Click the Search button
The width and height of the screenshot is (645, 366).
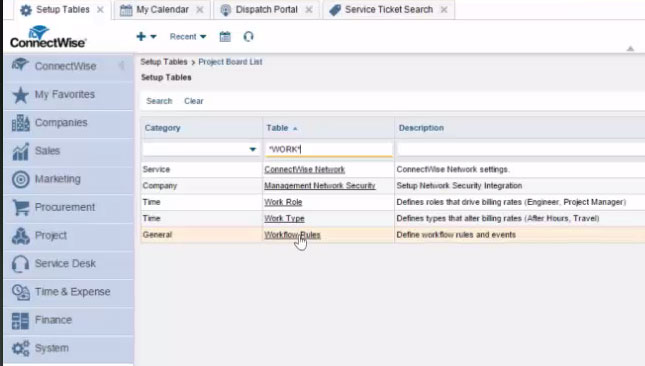pos(159,101)
